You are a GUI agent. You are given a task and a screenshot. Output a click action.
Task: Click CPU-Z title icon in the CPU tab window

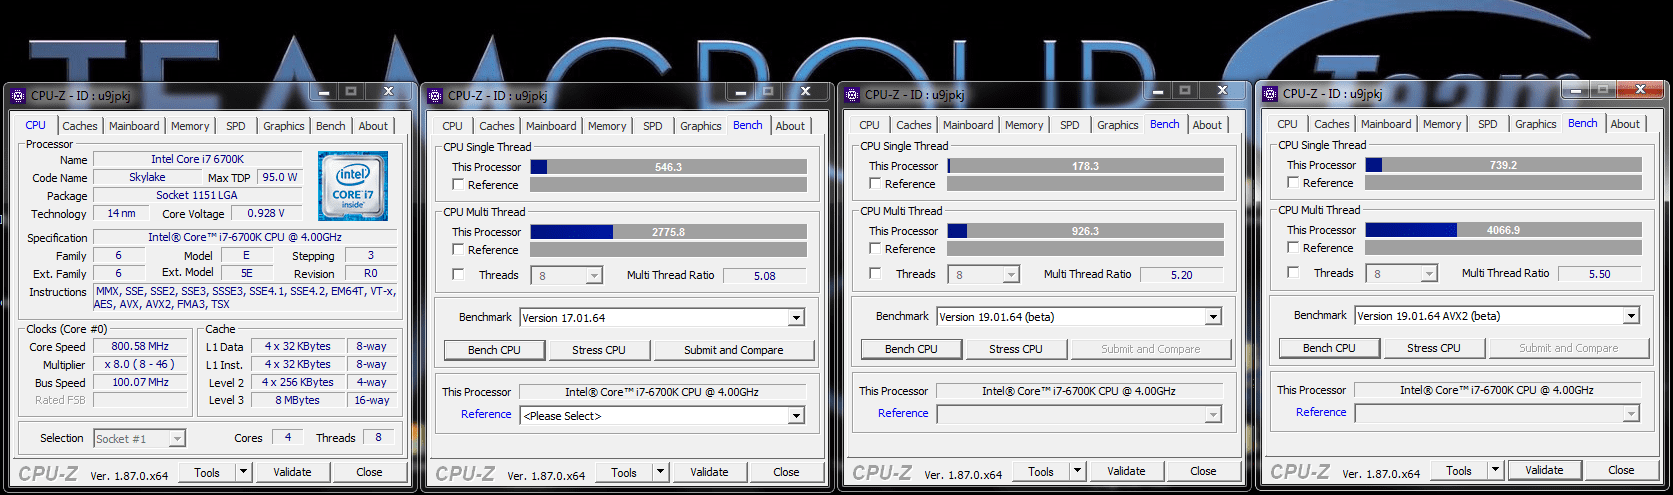[17, 96]
